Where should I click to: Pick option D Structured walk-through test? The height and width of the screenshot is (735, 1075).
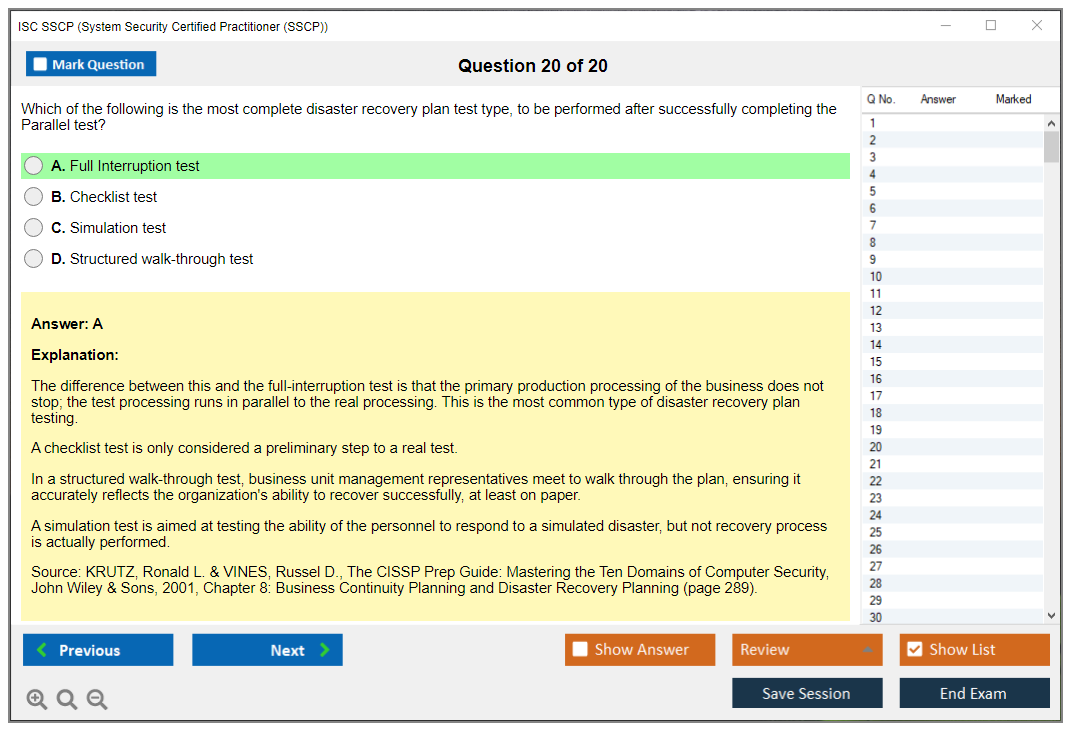(34, 259)
